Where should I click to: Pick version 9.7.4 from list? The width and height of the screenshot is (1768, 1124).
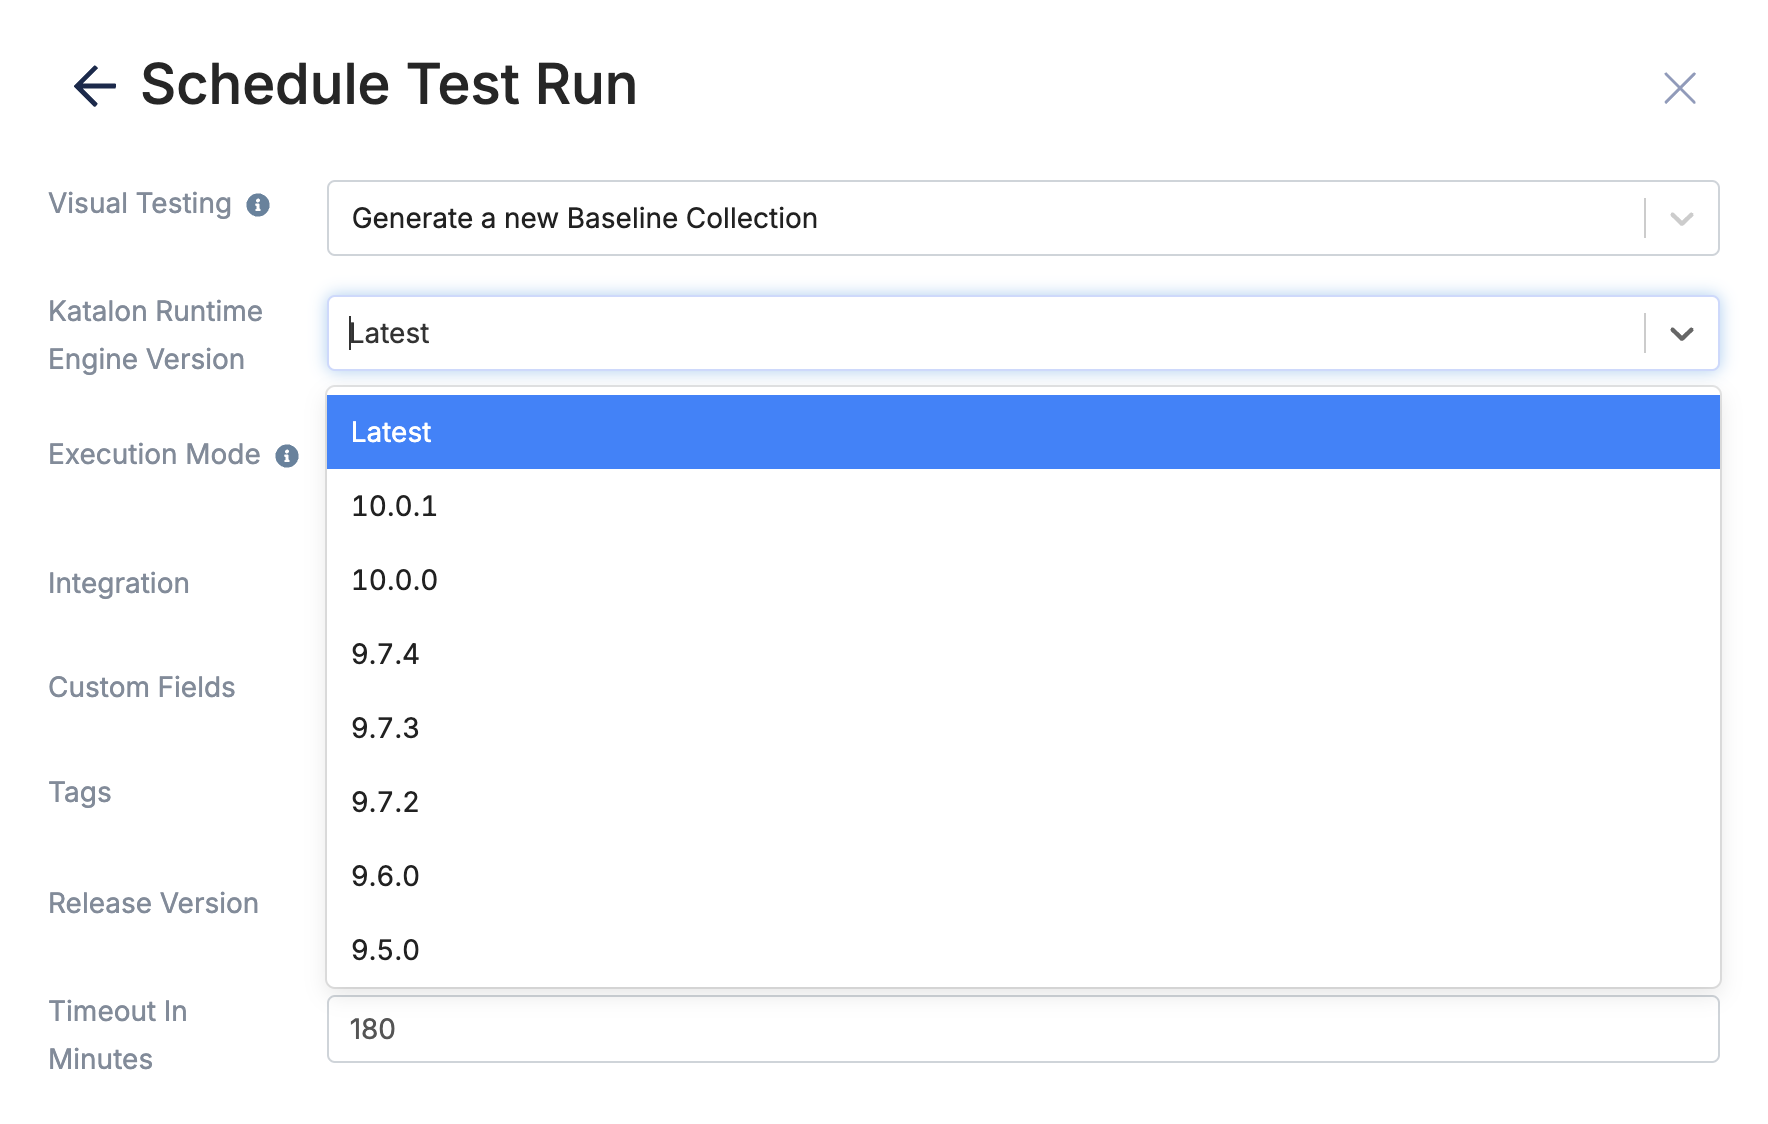pyautogui.click(x=1023, y=654)
